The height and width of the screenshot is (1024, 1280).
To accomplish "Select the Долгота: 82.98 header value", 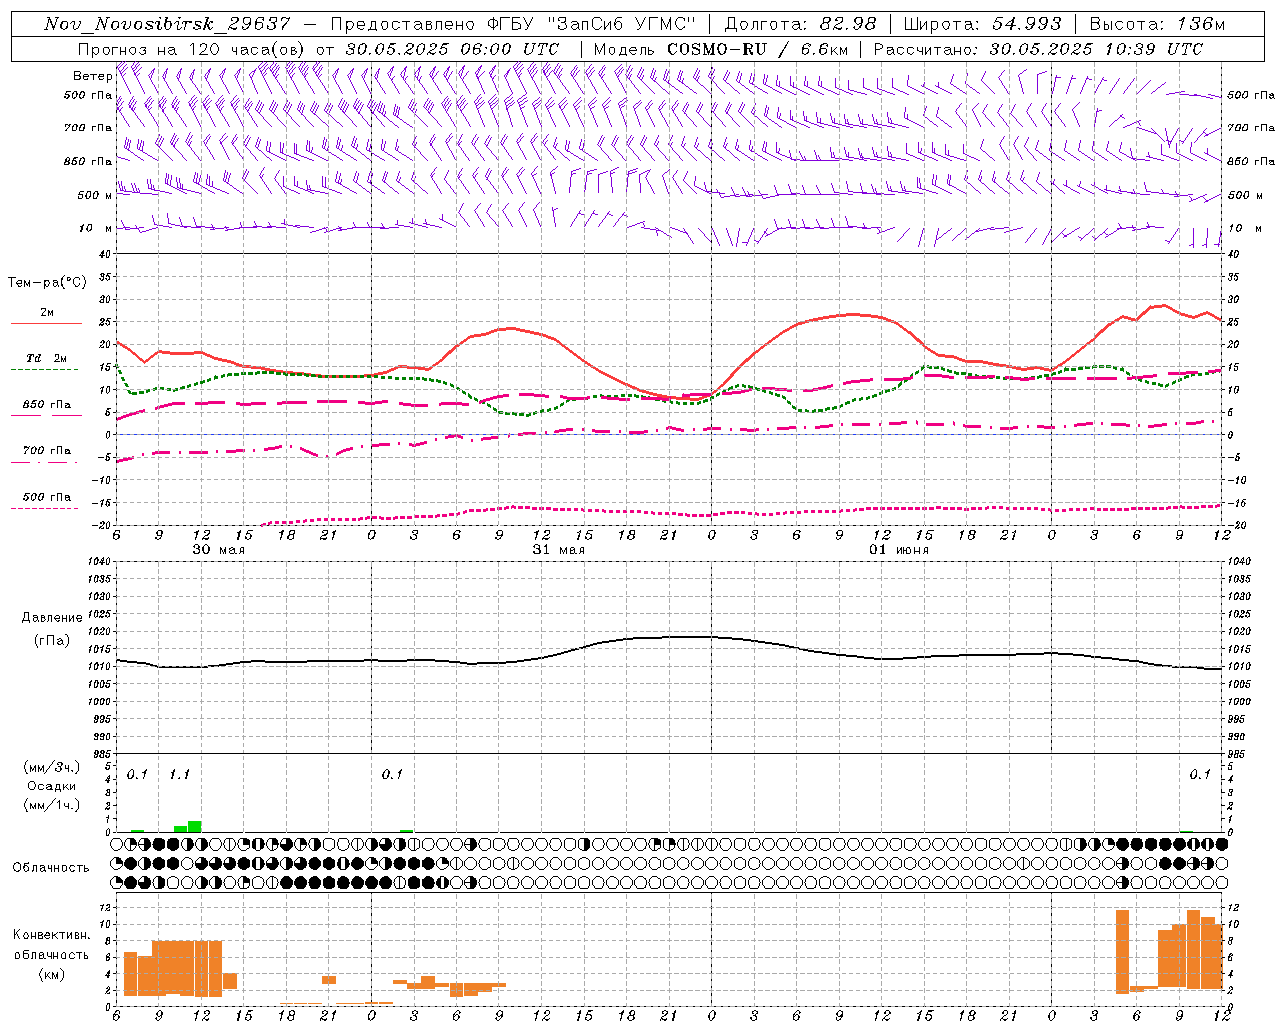I will (x=800, y=24).
